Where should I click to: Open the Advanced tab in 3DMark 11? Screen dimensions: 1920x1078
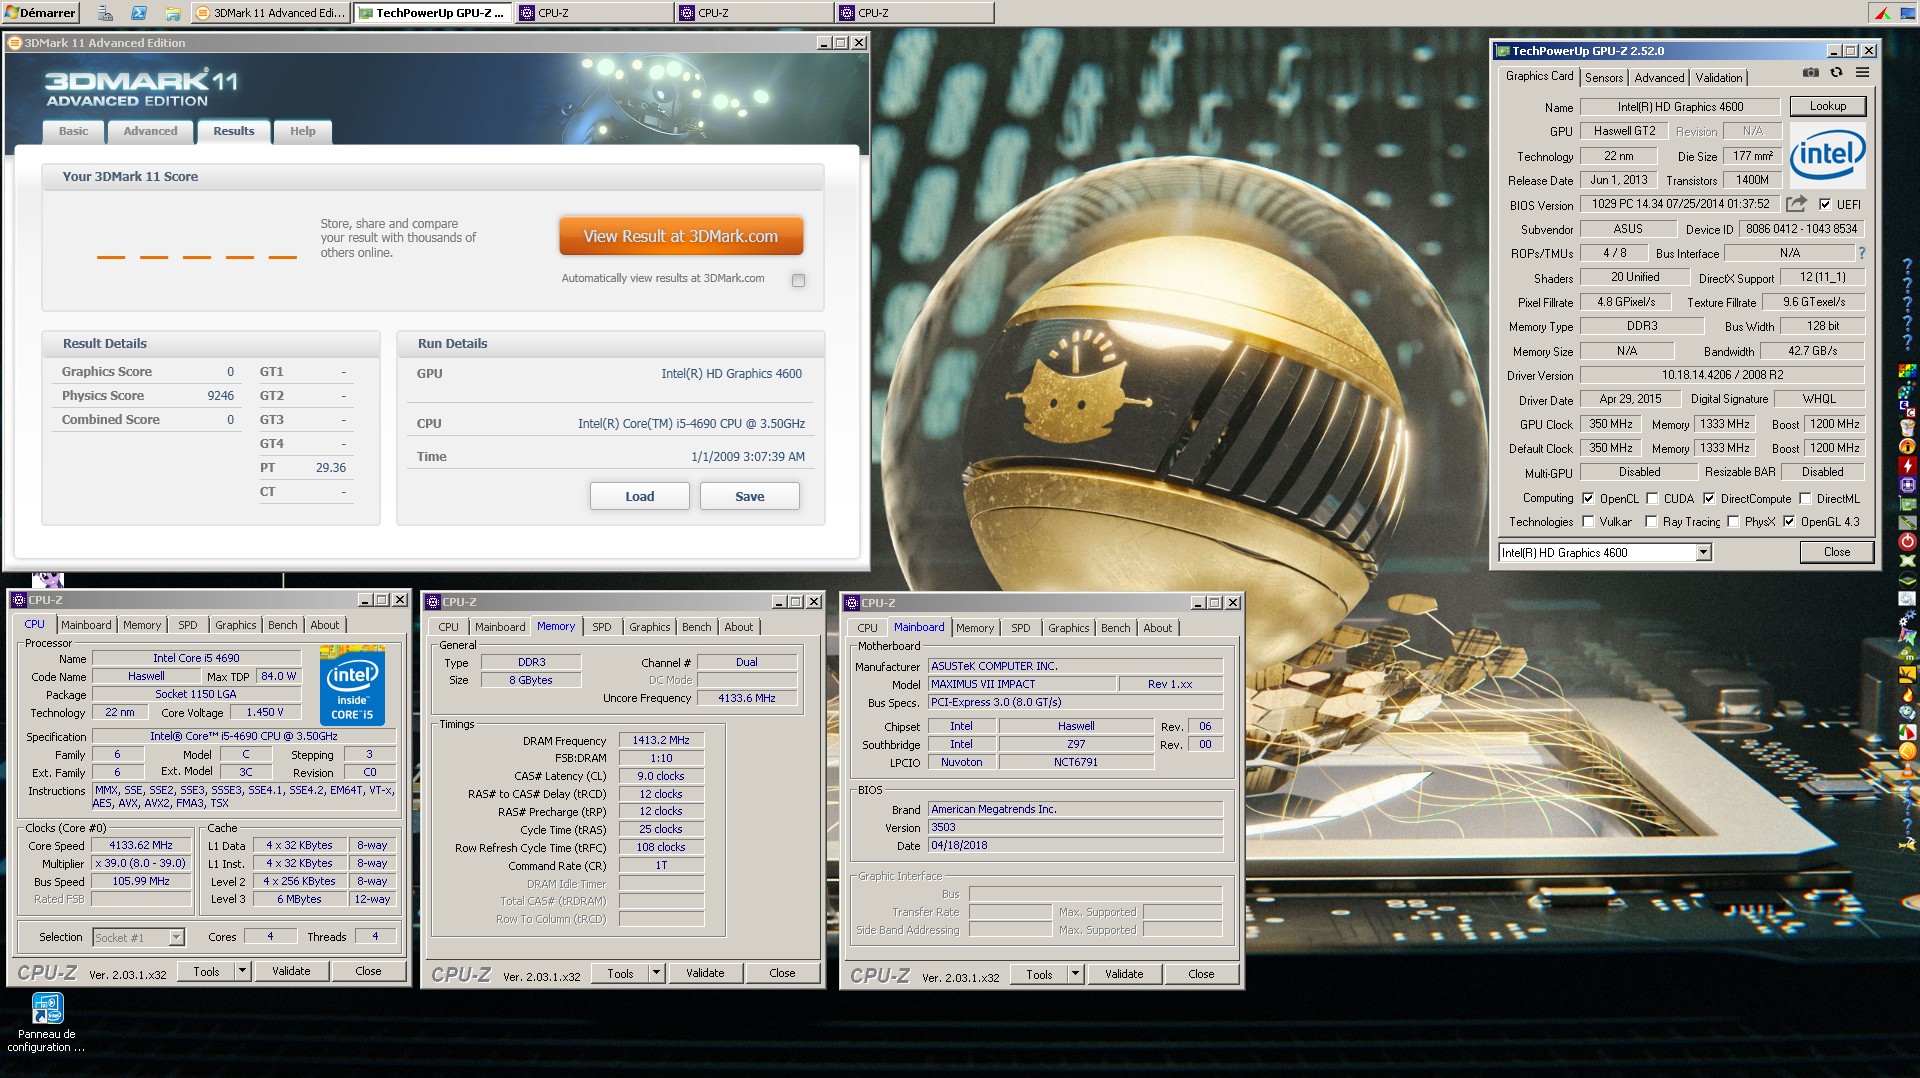click(x=150, y=131)
